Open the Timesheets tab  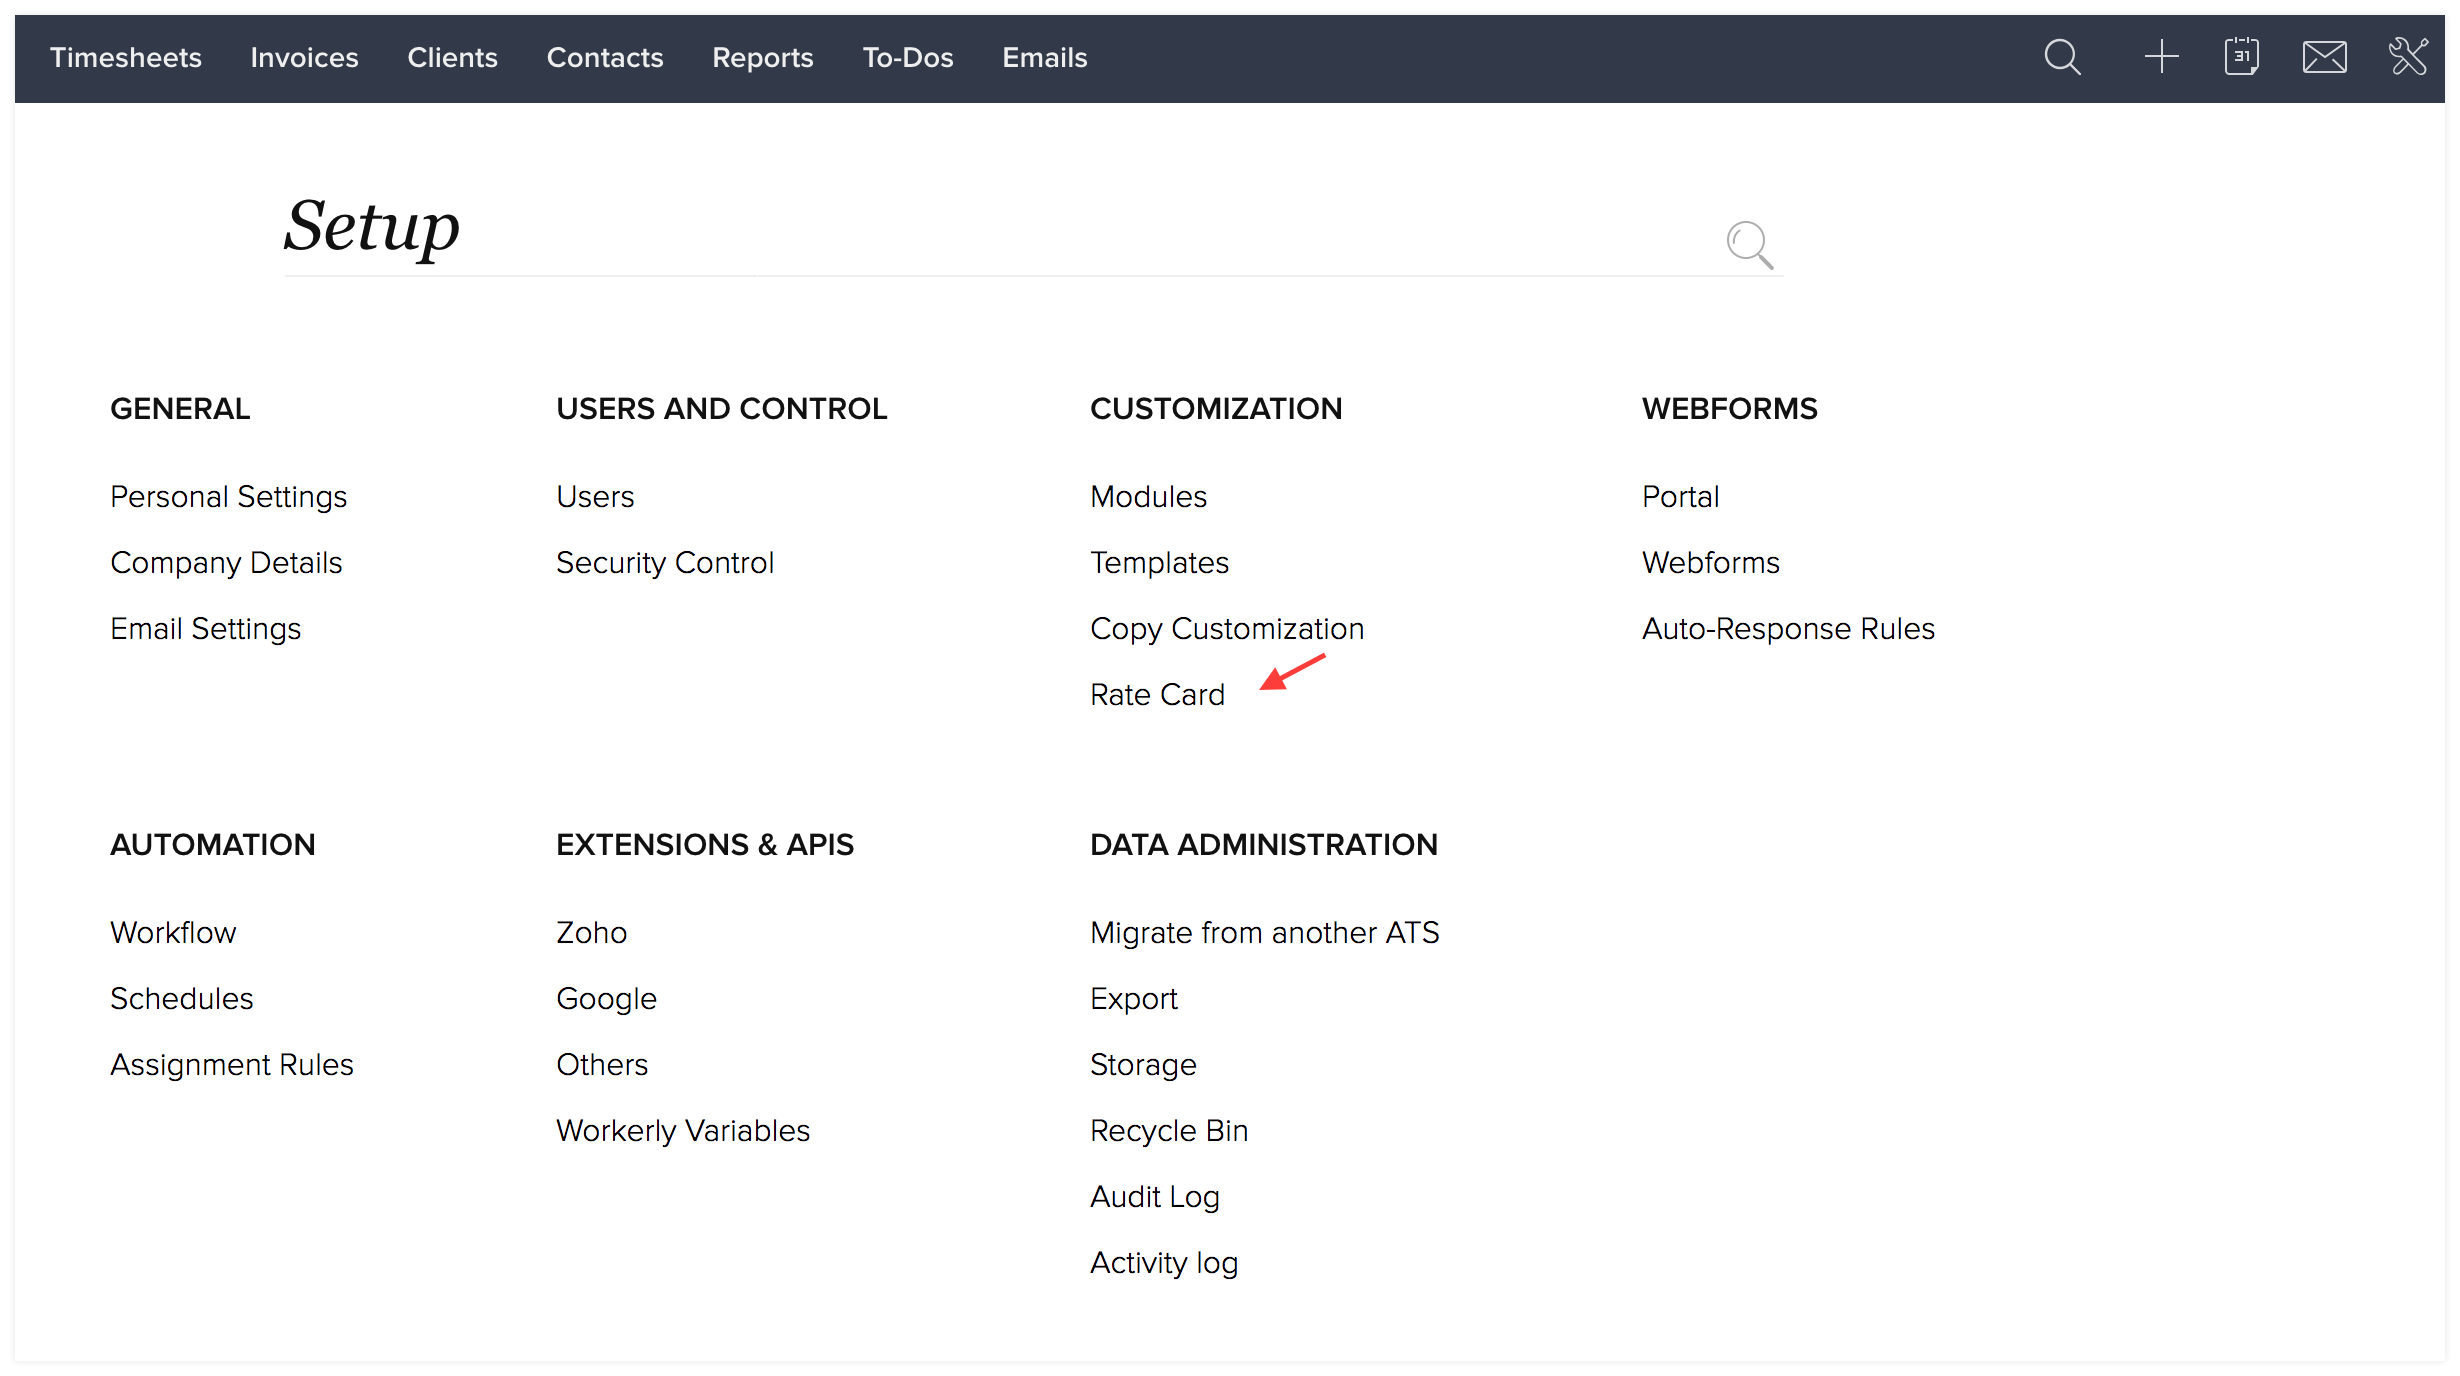coord(126,58)
